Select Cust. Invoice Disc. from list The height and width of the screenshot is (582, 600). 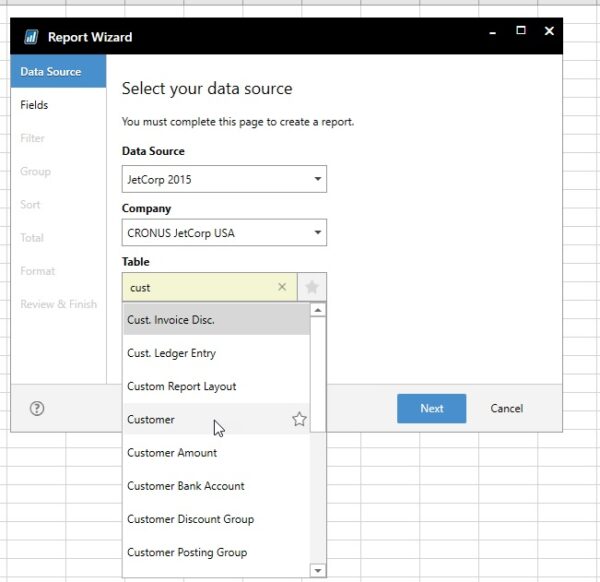pyautogui.click(x=171, y=320)
